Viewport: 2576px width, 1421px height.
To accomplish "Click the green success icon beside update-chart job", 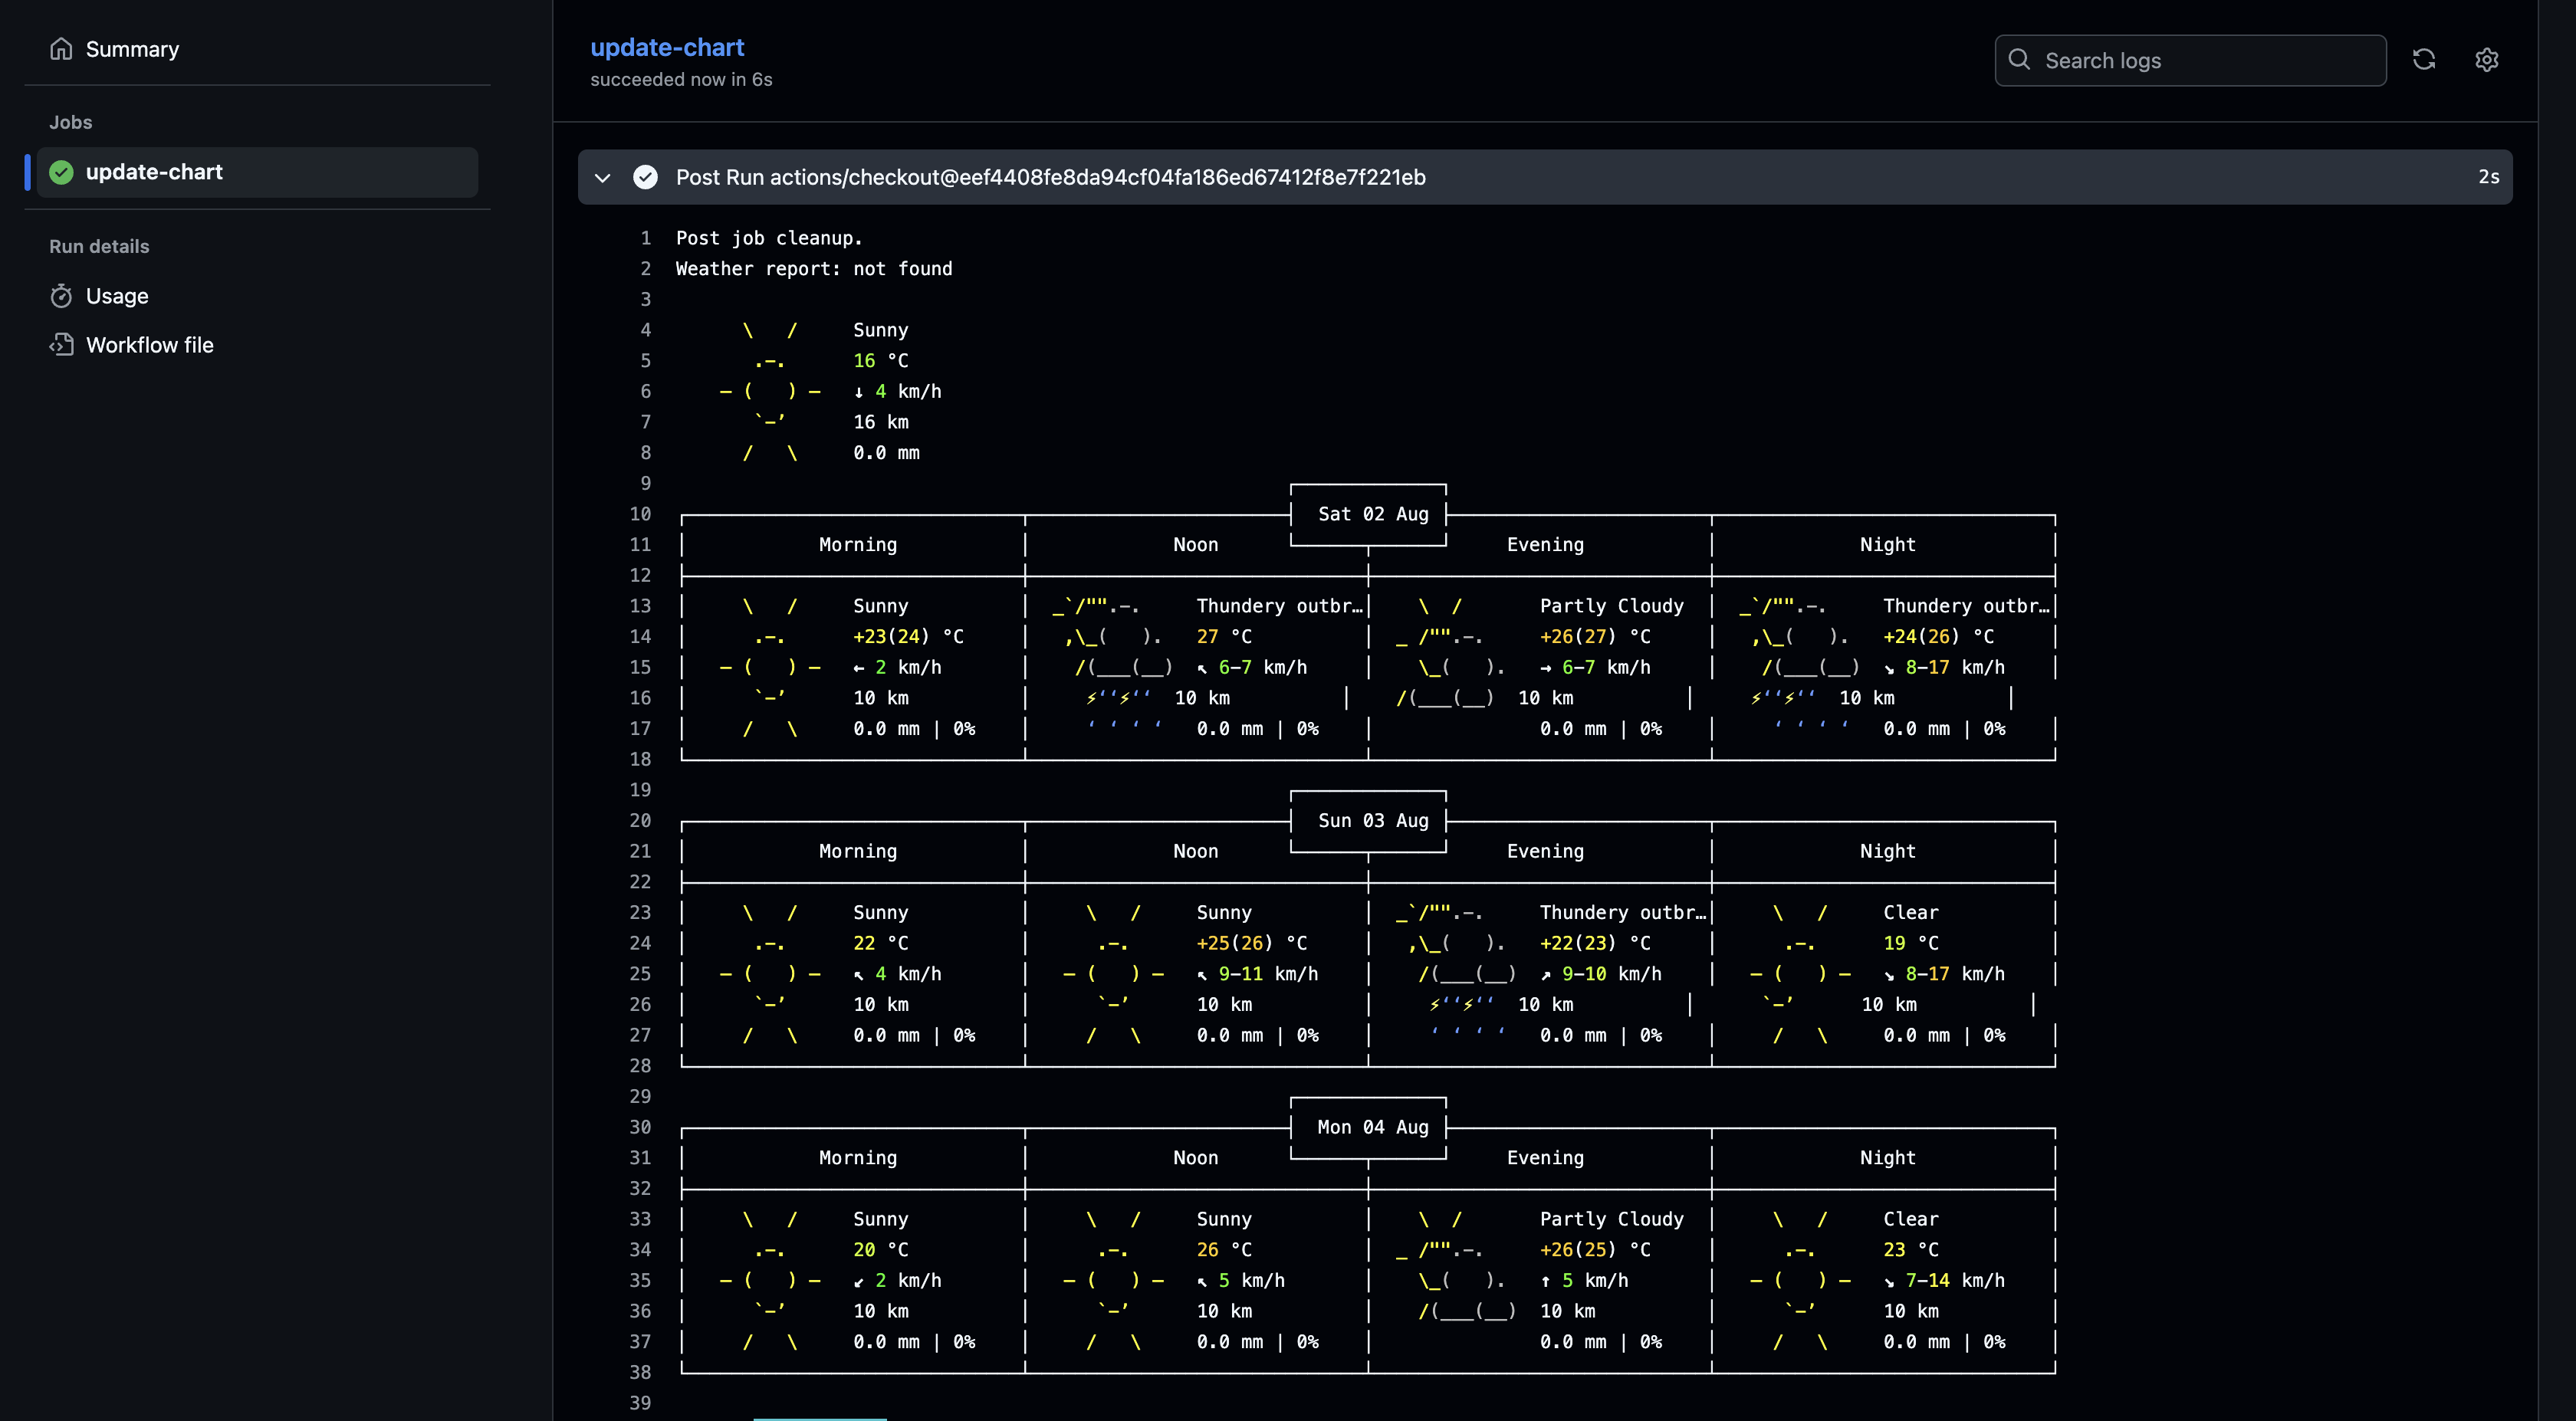I will click(61, 172).
